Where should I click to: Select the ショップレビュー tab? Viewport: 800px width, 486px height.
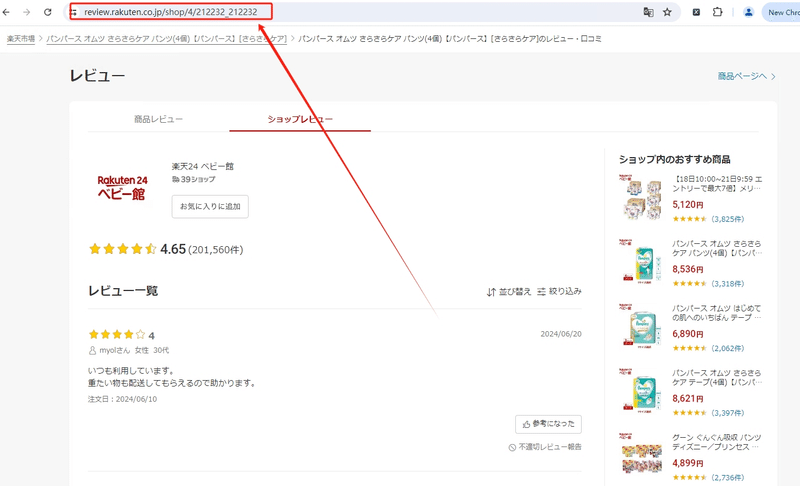pos(300,119)
